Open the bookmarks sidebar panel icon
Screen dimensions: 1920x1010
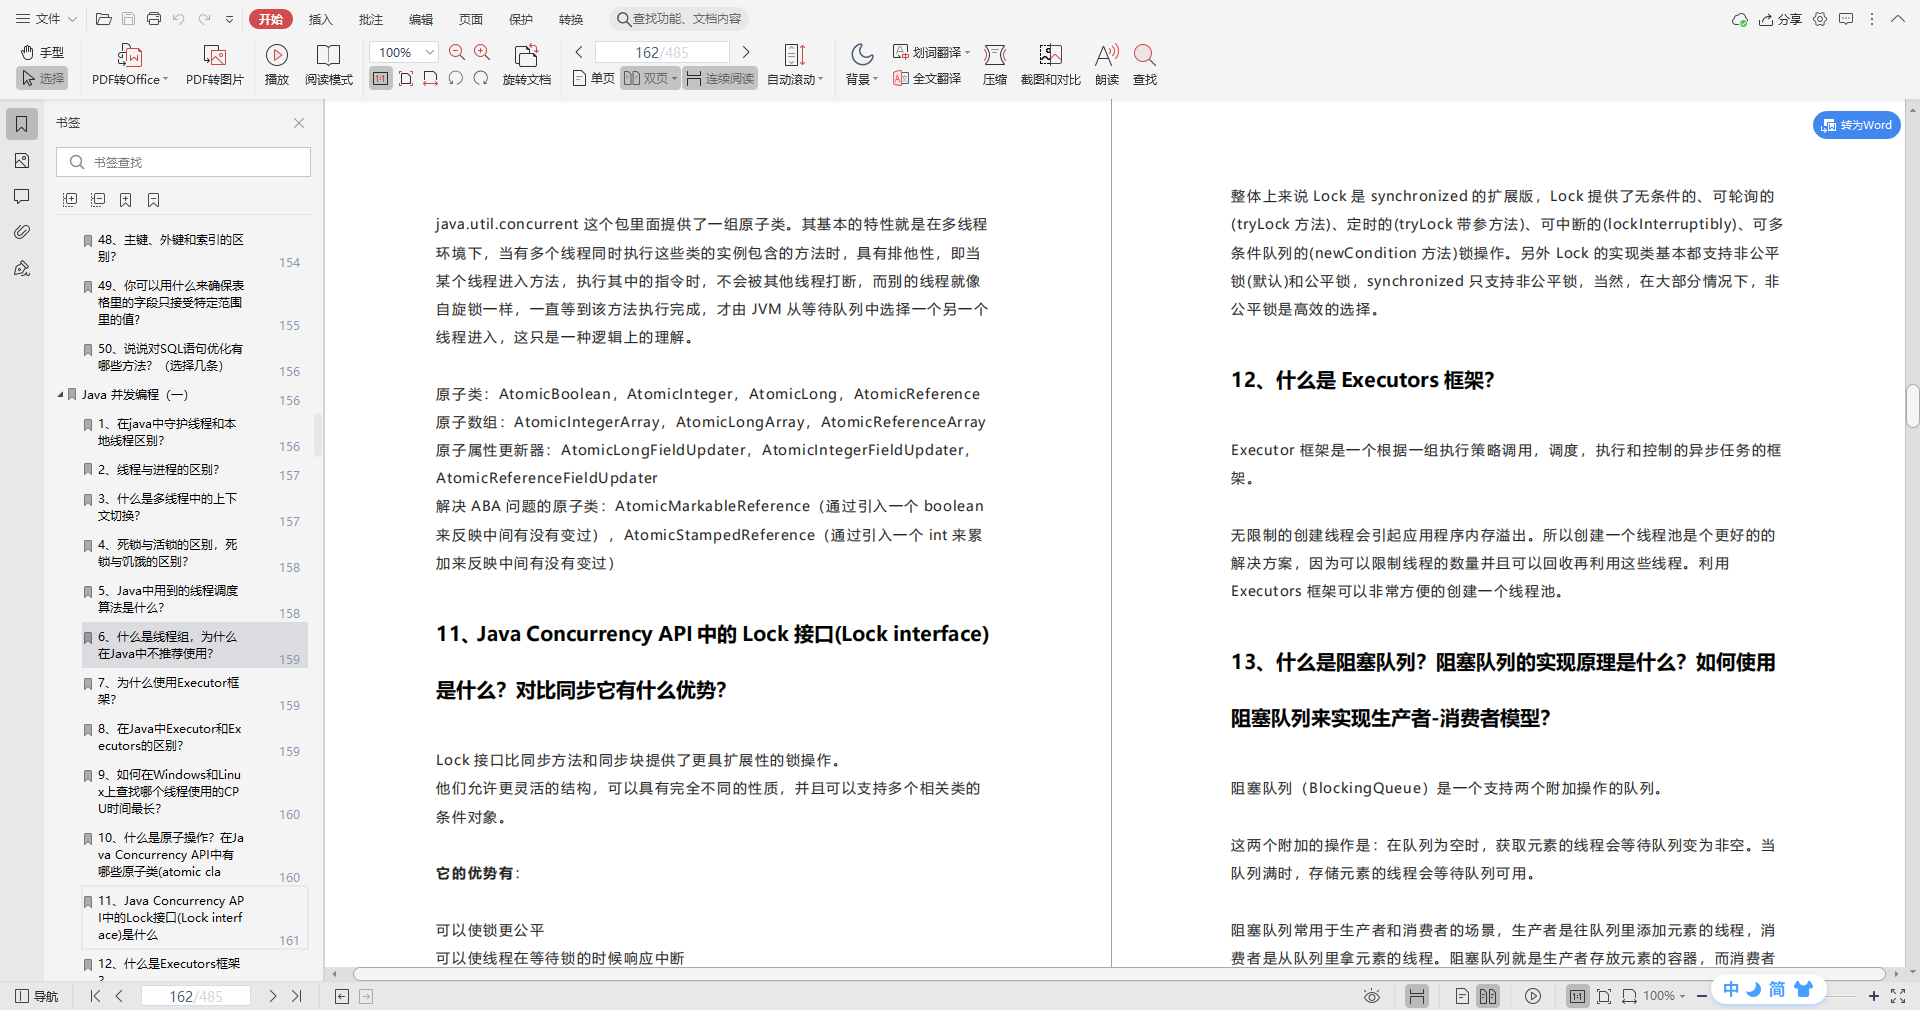(22, 124)
